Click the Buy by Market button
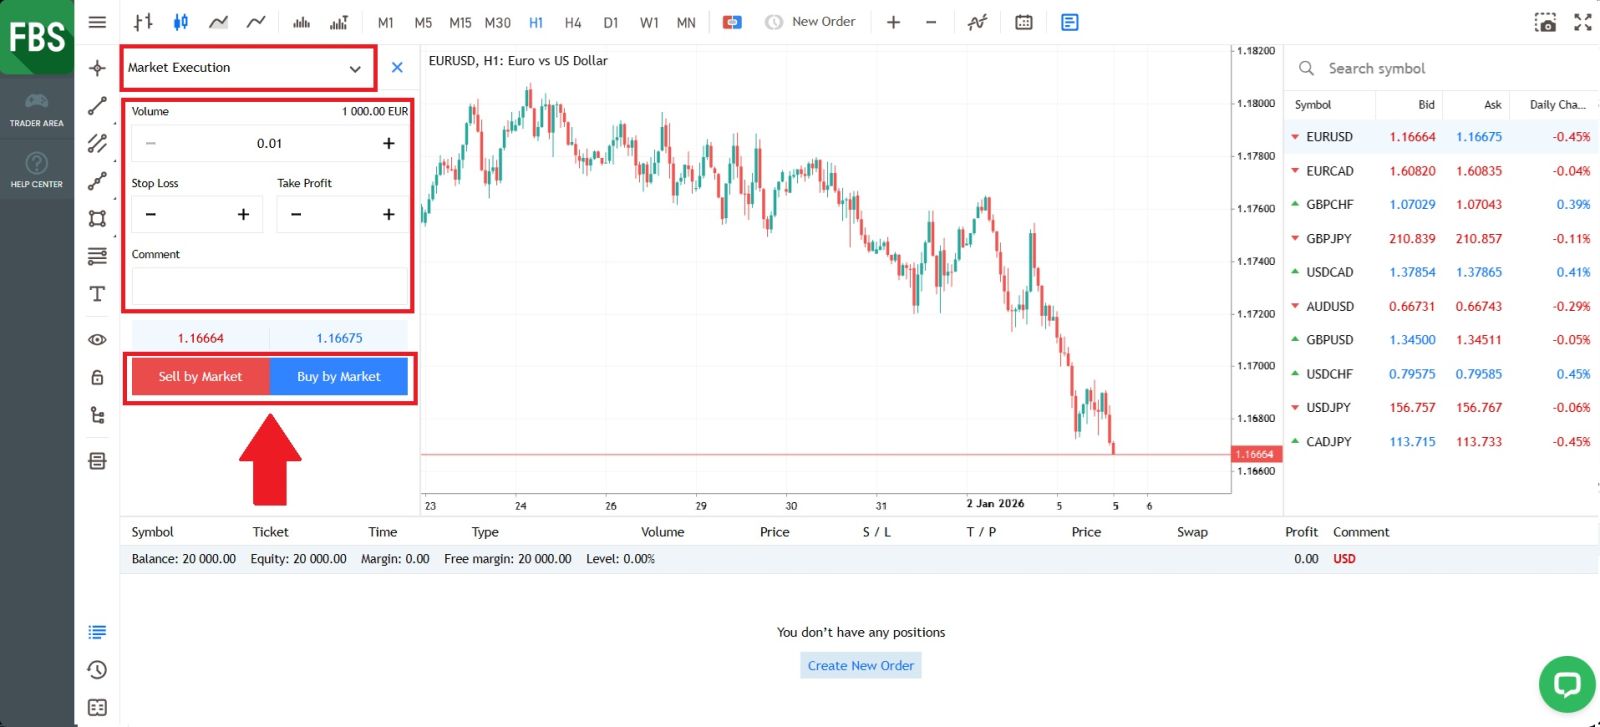The image size is (1600, 727). click(x=339, y=377)
